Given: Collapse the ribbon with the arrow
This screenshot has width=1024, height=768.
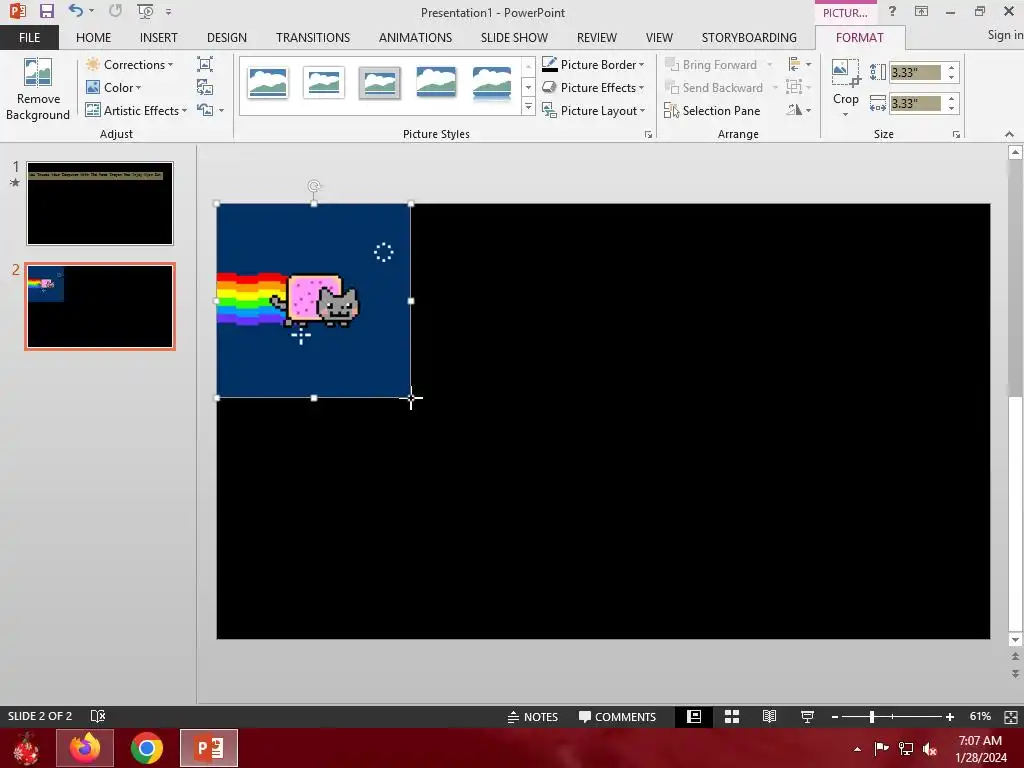Looking at the screenshot, I should click(x=1009, y=134).
